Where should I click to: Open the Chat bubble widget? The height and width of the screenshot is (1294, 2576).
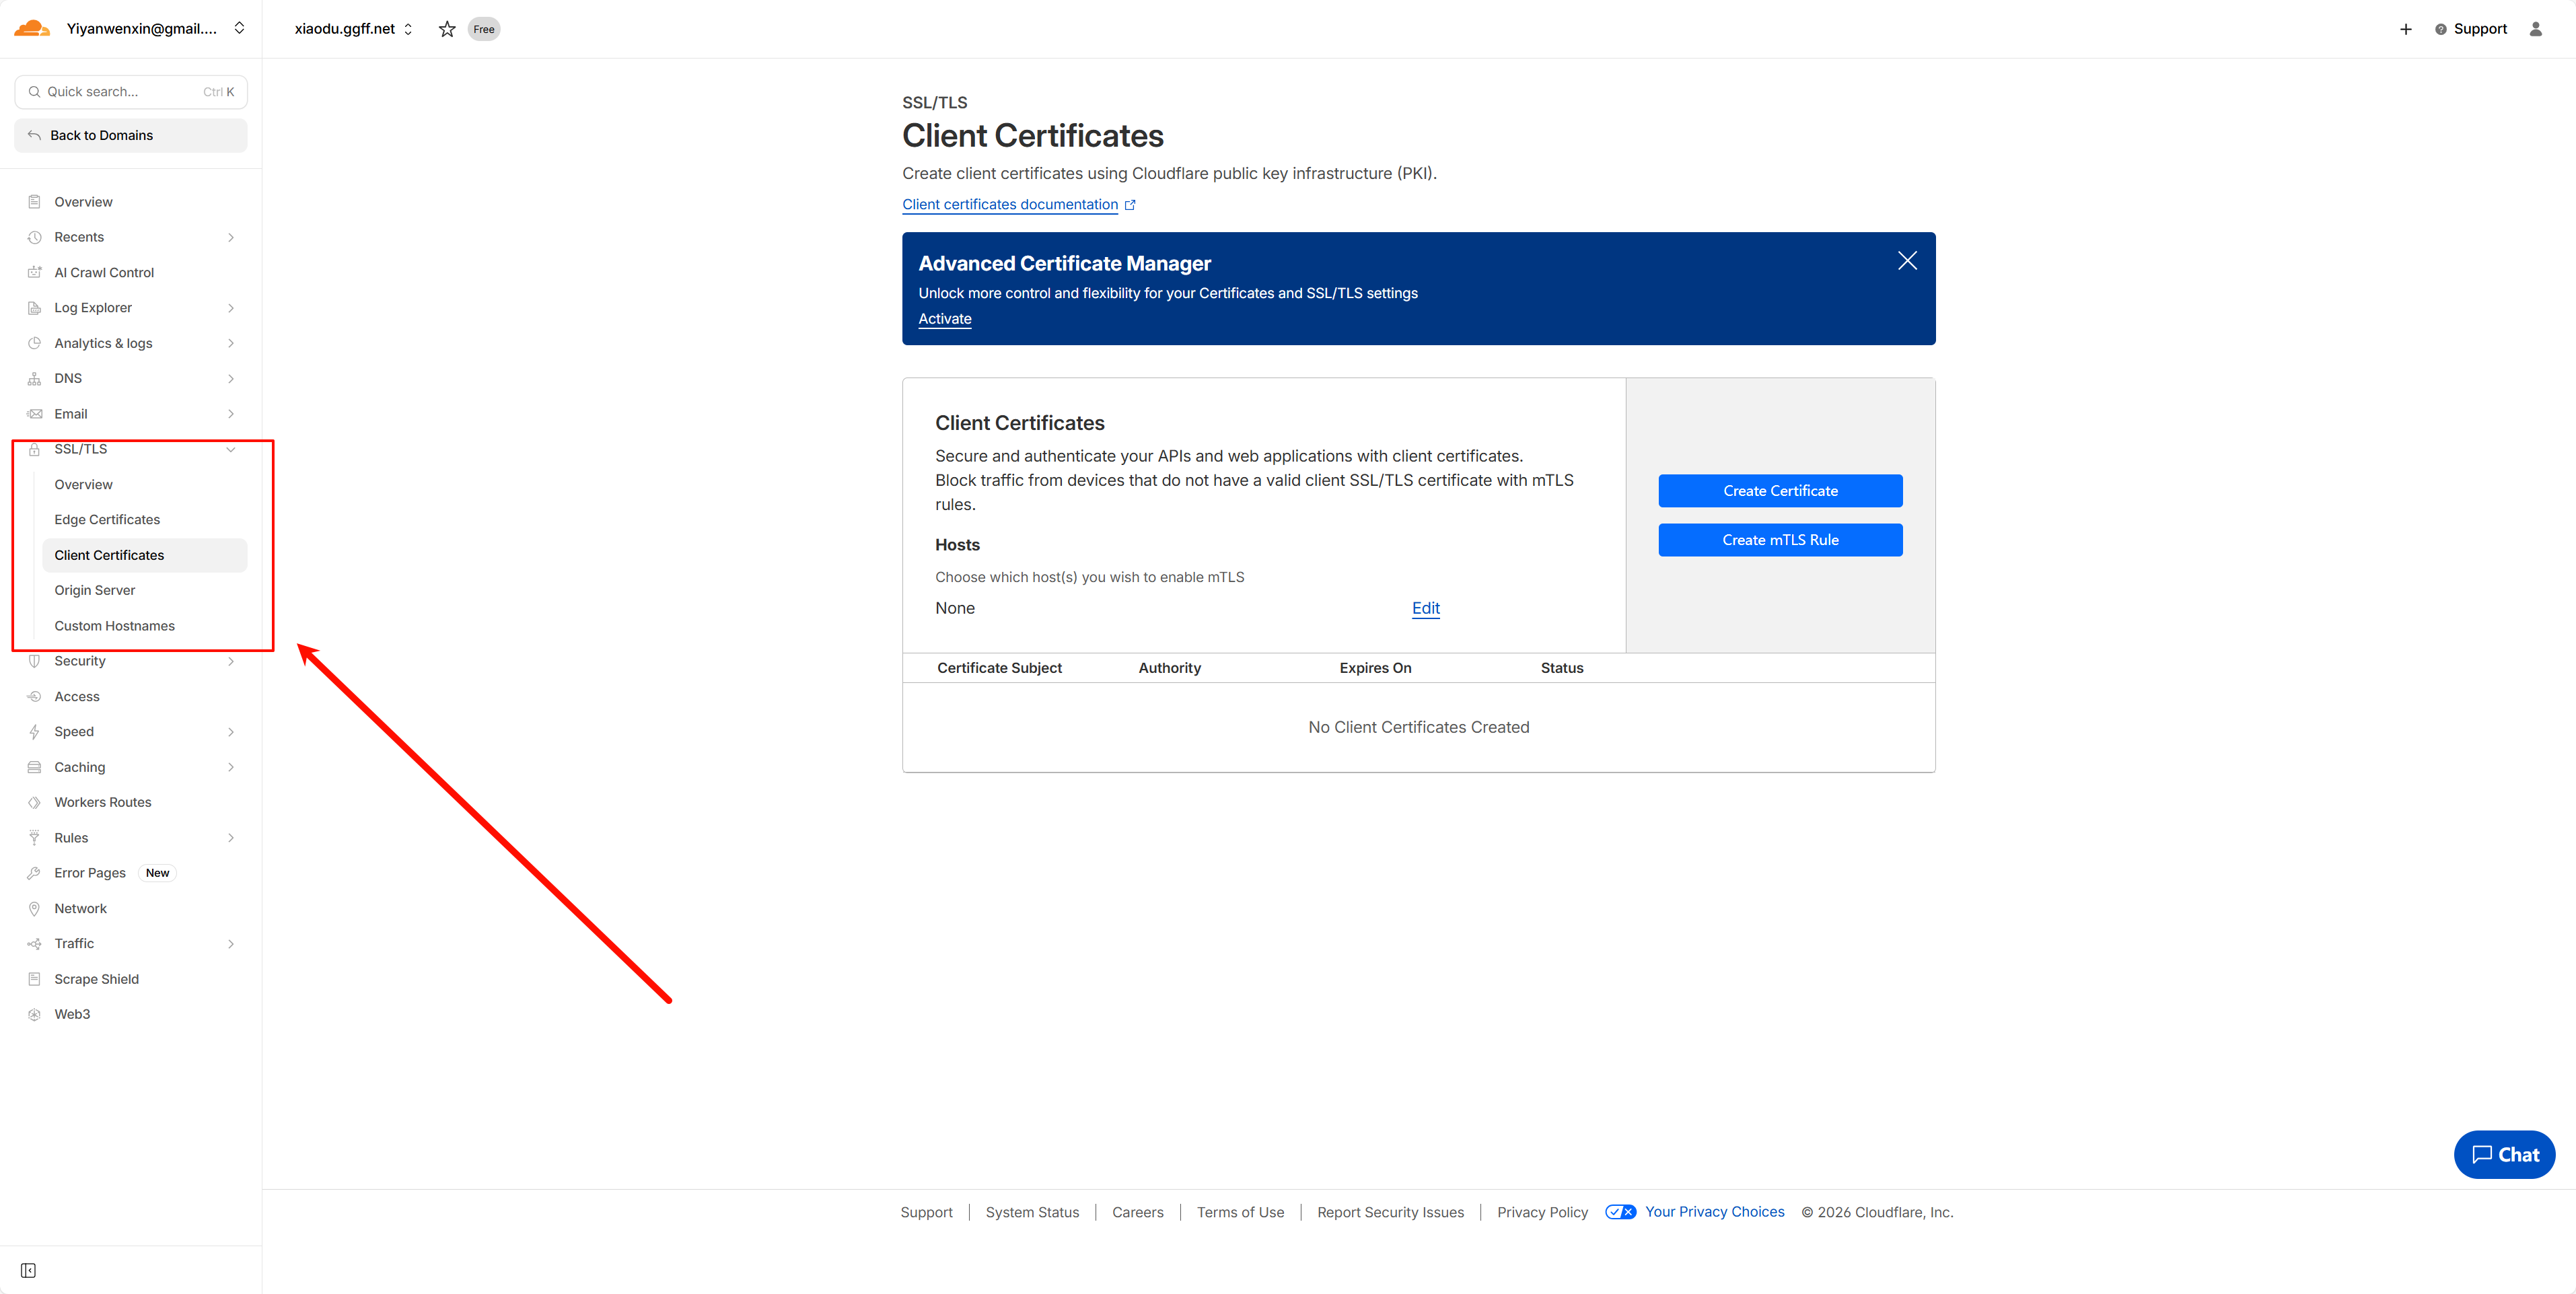[x=2504, y=1154]
